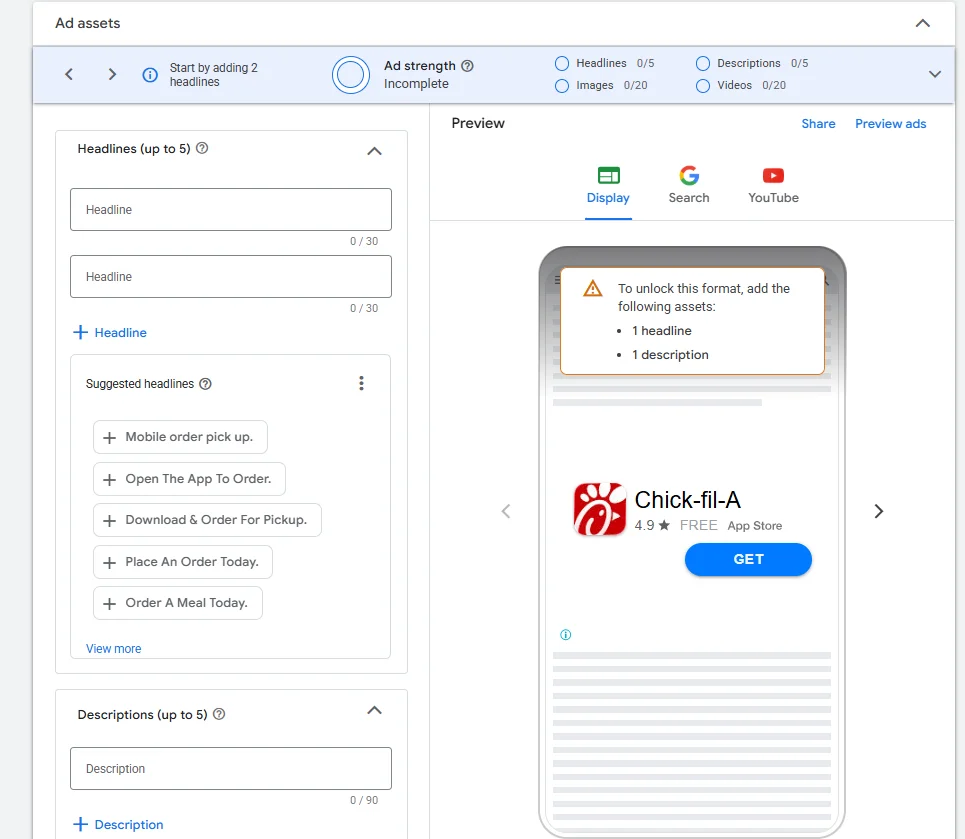The image size is (965, 839).
Task: Click the Ad strength circular progress indicator
Action: [x=351, y=75]
